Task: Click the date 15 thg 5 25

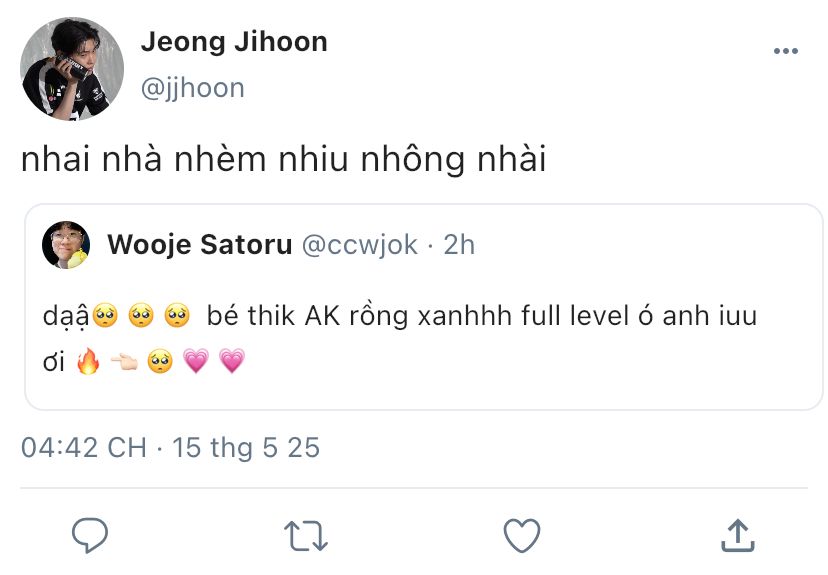Action: point(246,447)
